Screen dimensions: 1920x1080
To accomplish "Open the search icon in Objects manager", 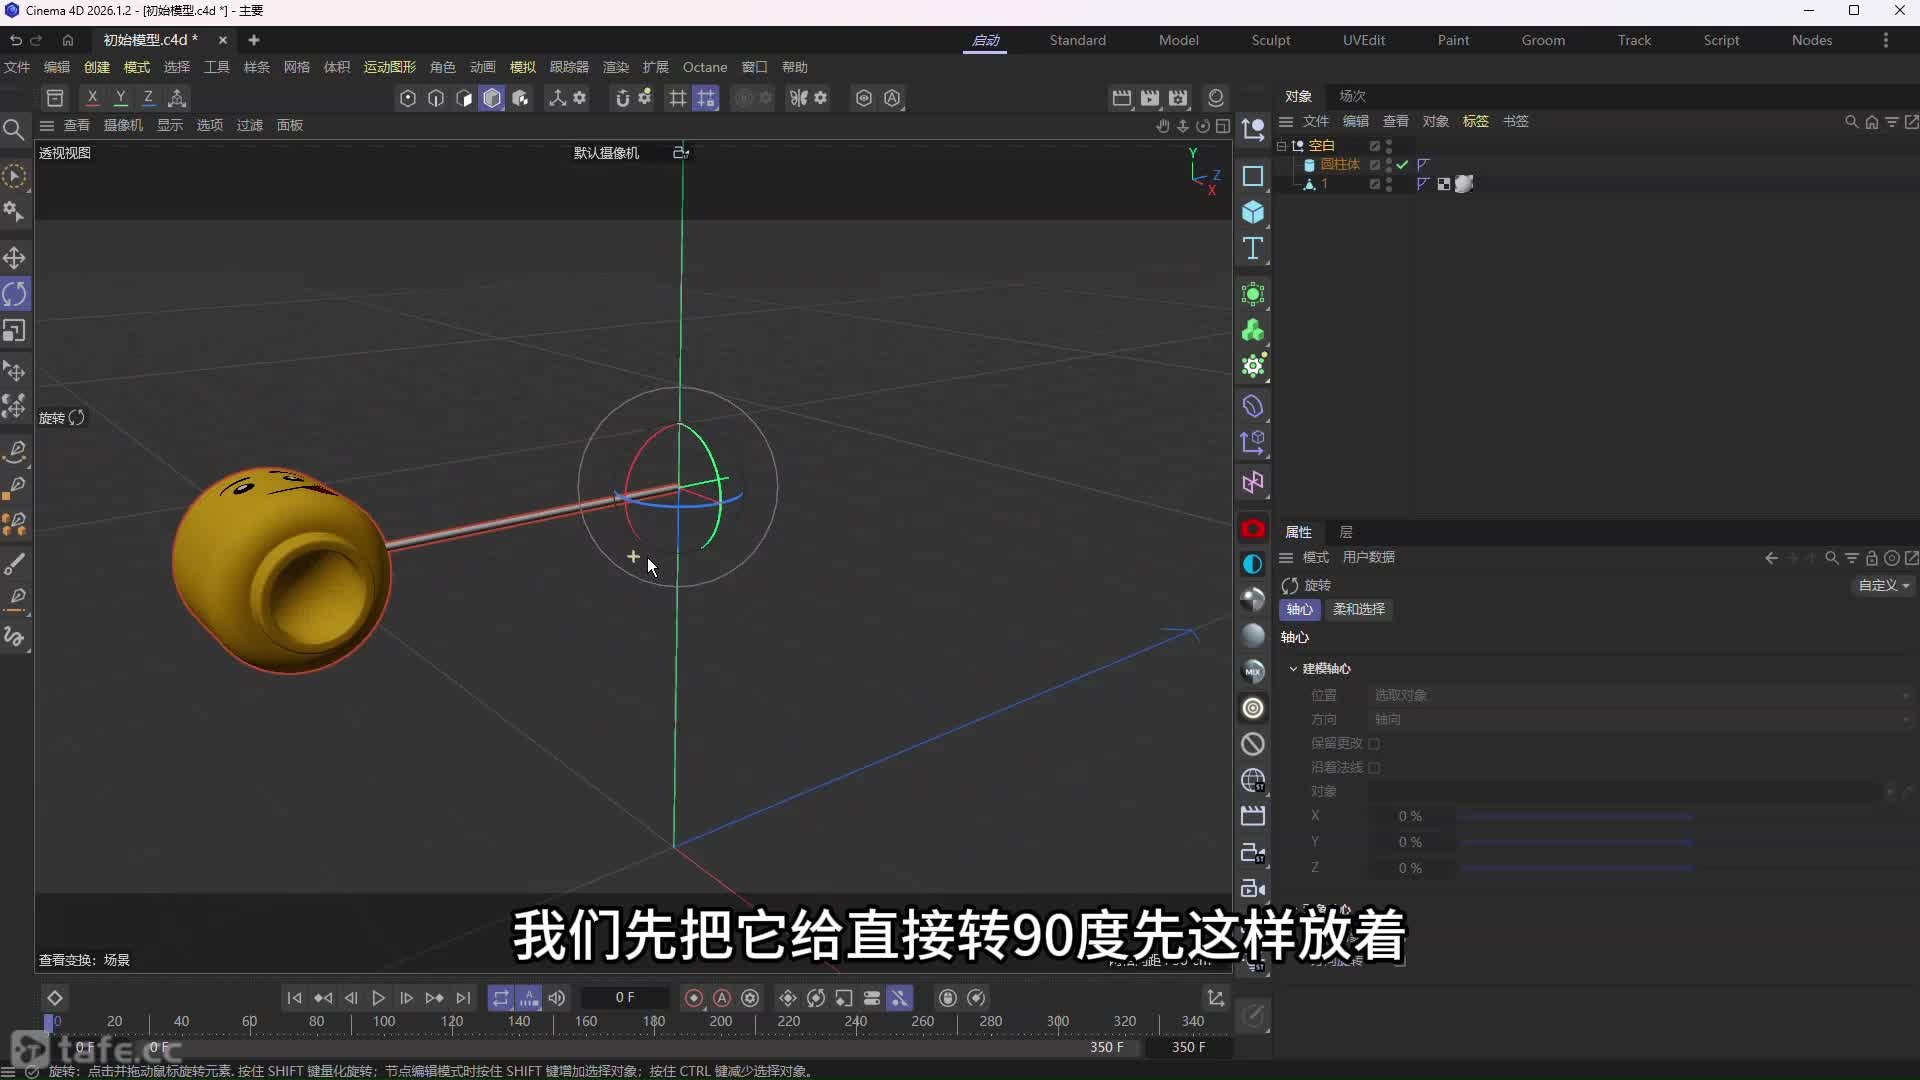I will [1851, 122].
